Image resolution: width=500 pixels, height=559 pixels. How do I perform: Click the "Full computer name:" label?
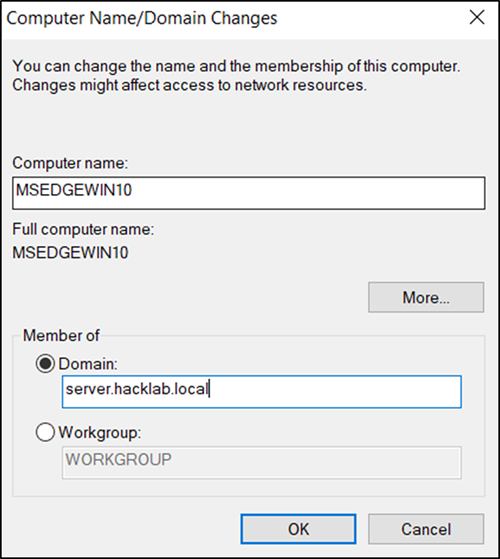[83, 229]
